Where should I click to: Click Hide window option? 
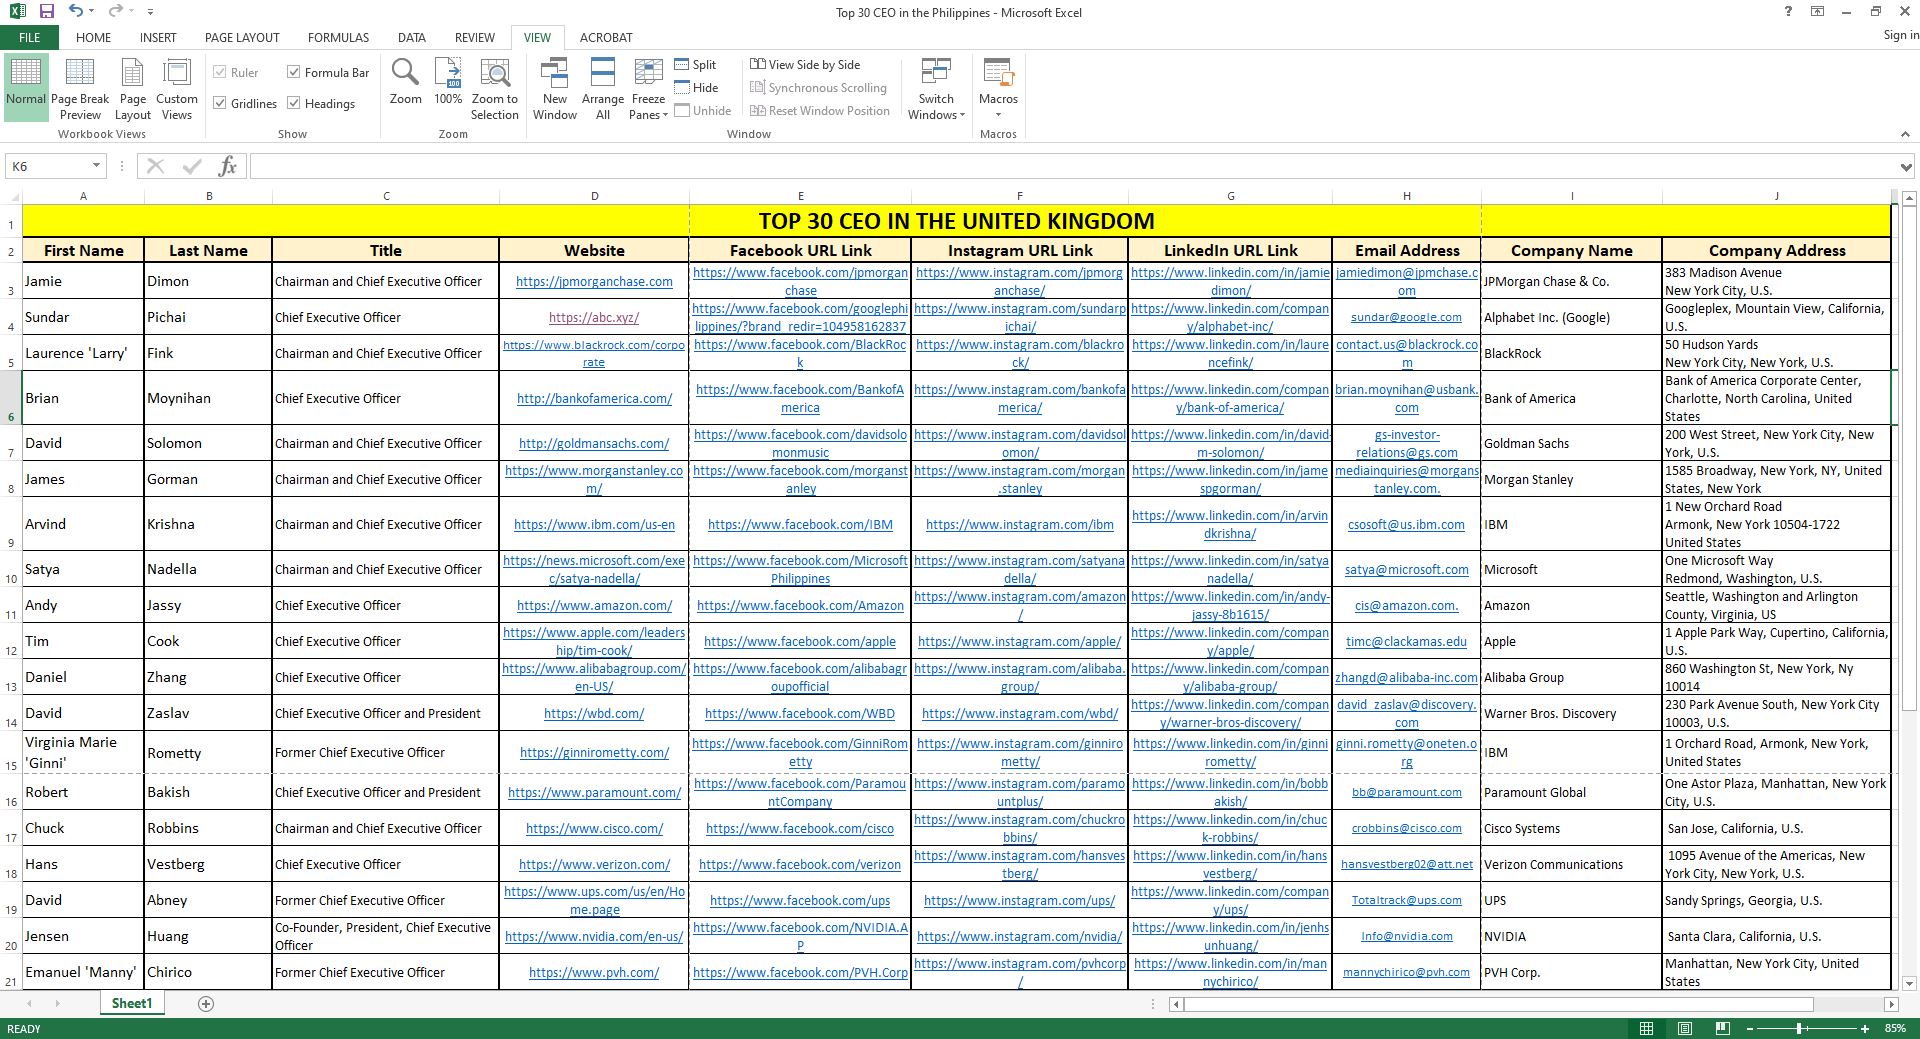pyautogui.click(x=696, y=87)
